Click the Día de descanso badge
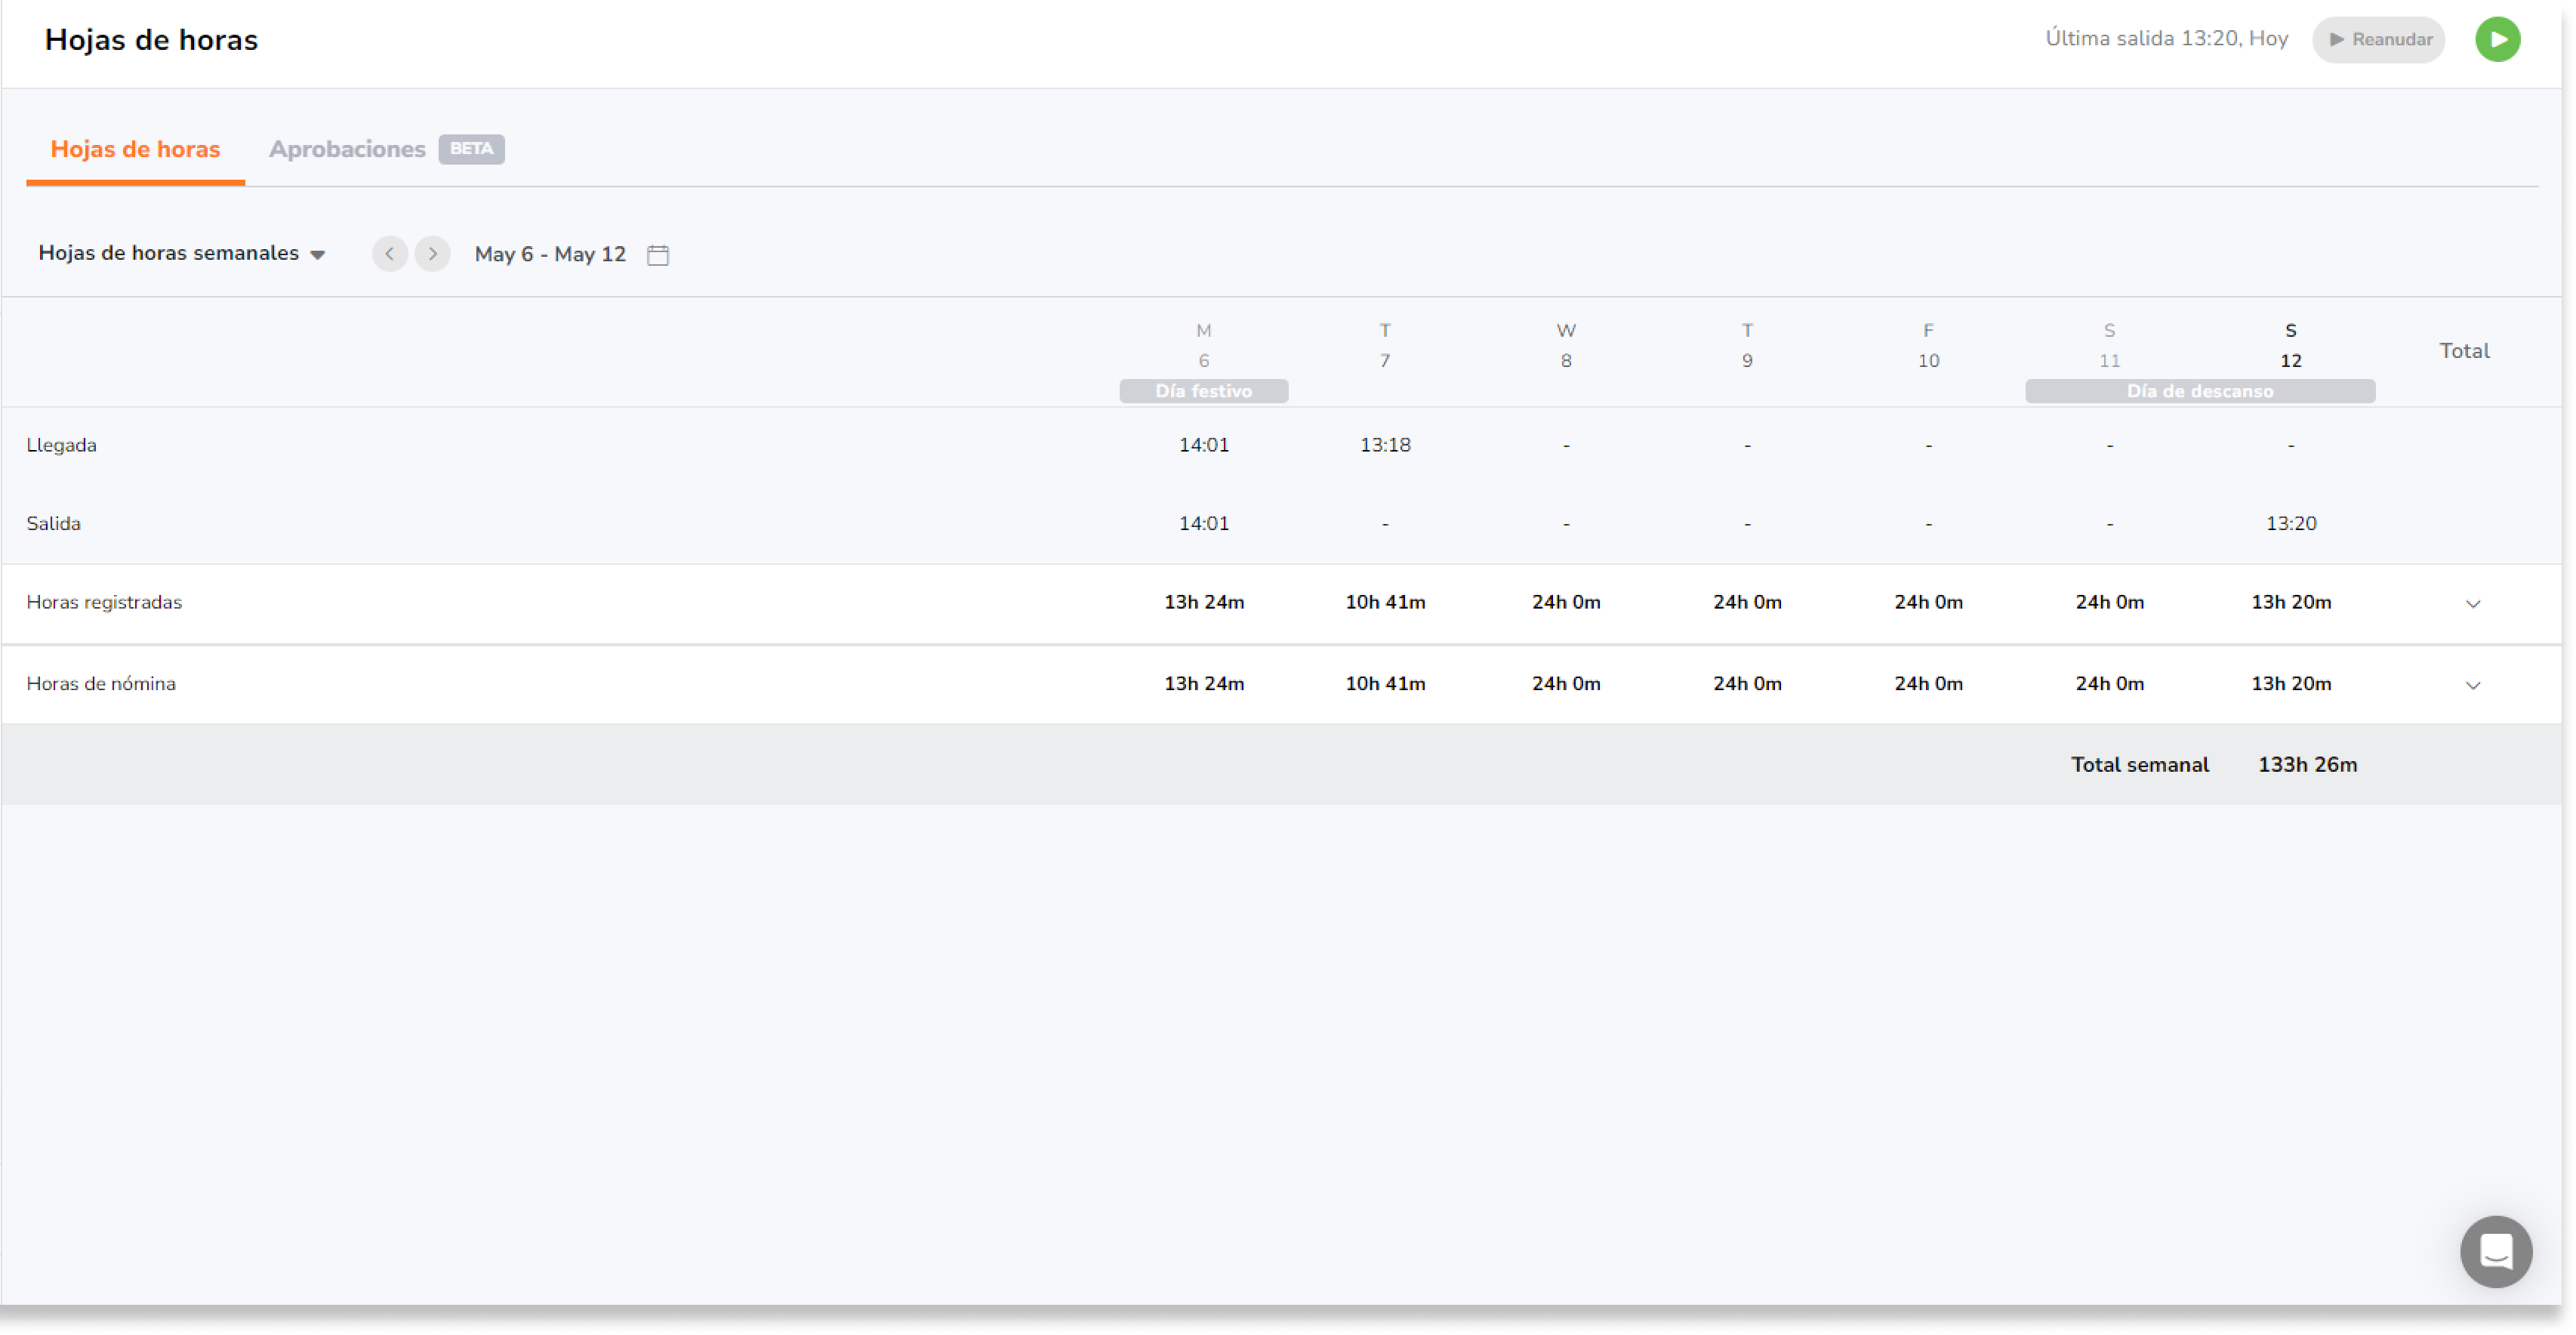The image size is (2576, 1335). coord(2200,391)
